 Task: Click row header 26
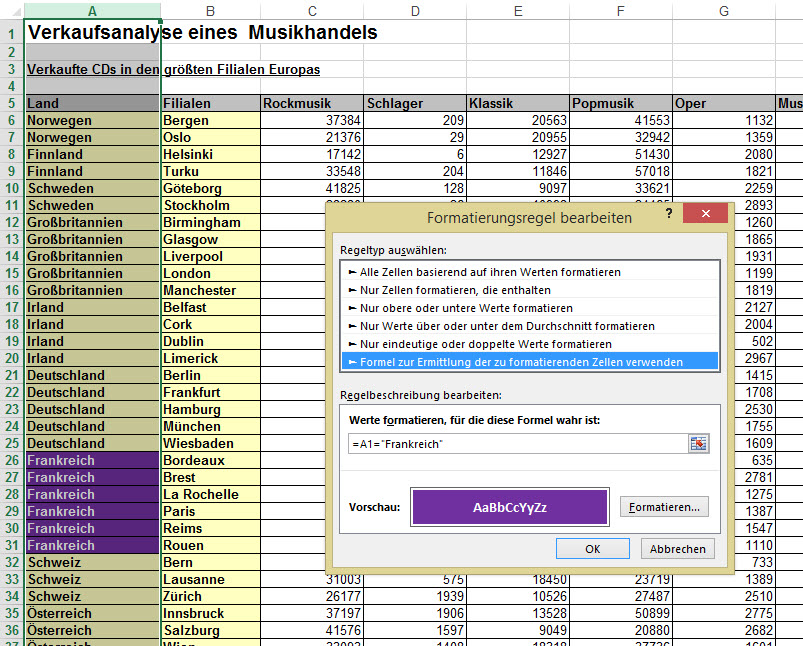click(11, 460)
